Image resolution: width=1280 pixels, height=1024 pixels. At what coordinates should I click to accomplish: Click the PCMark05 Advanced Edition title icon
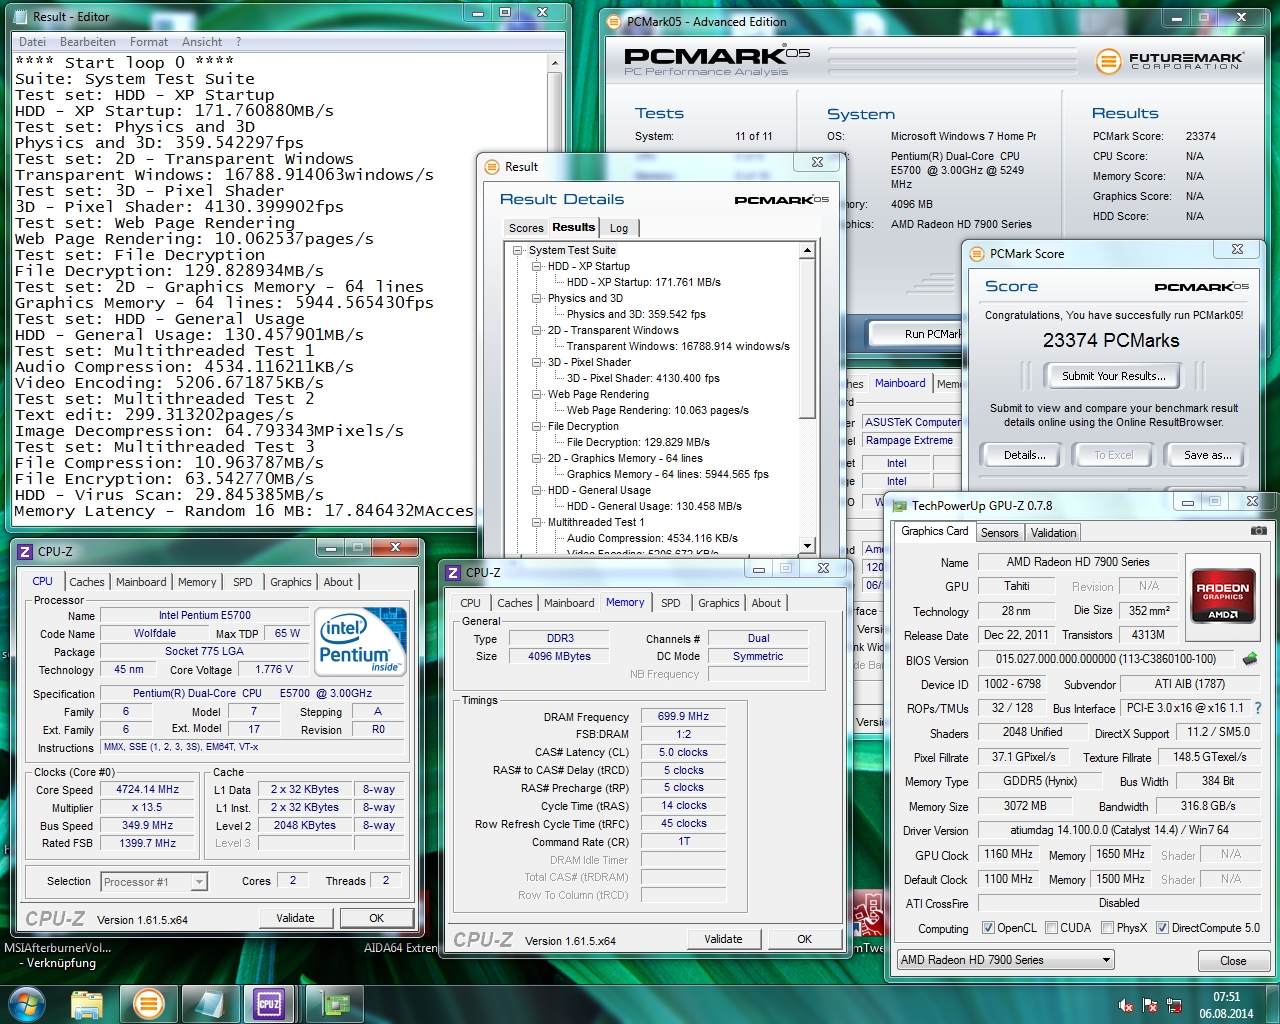(614, 21)
